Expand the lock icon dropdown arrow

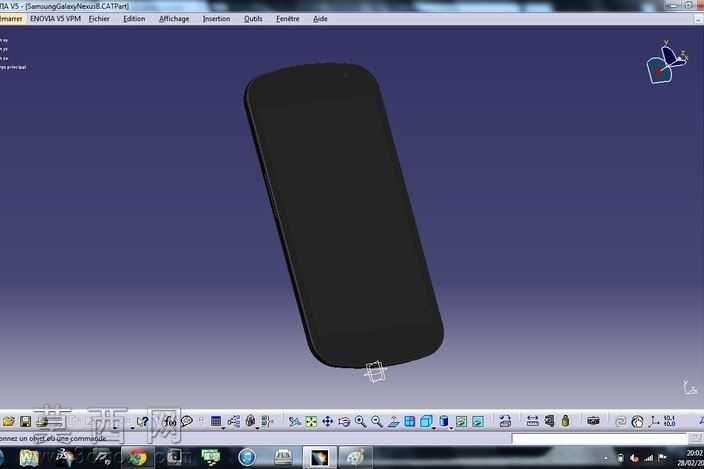257,428
